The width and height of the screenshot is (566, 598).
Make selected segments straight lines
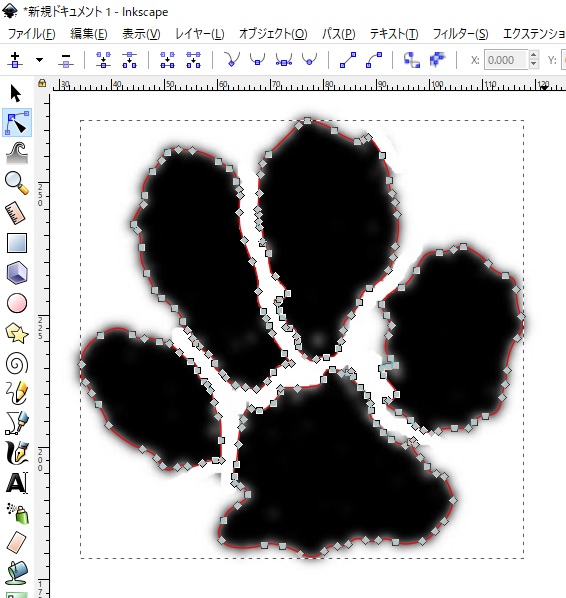[348, 60]
